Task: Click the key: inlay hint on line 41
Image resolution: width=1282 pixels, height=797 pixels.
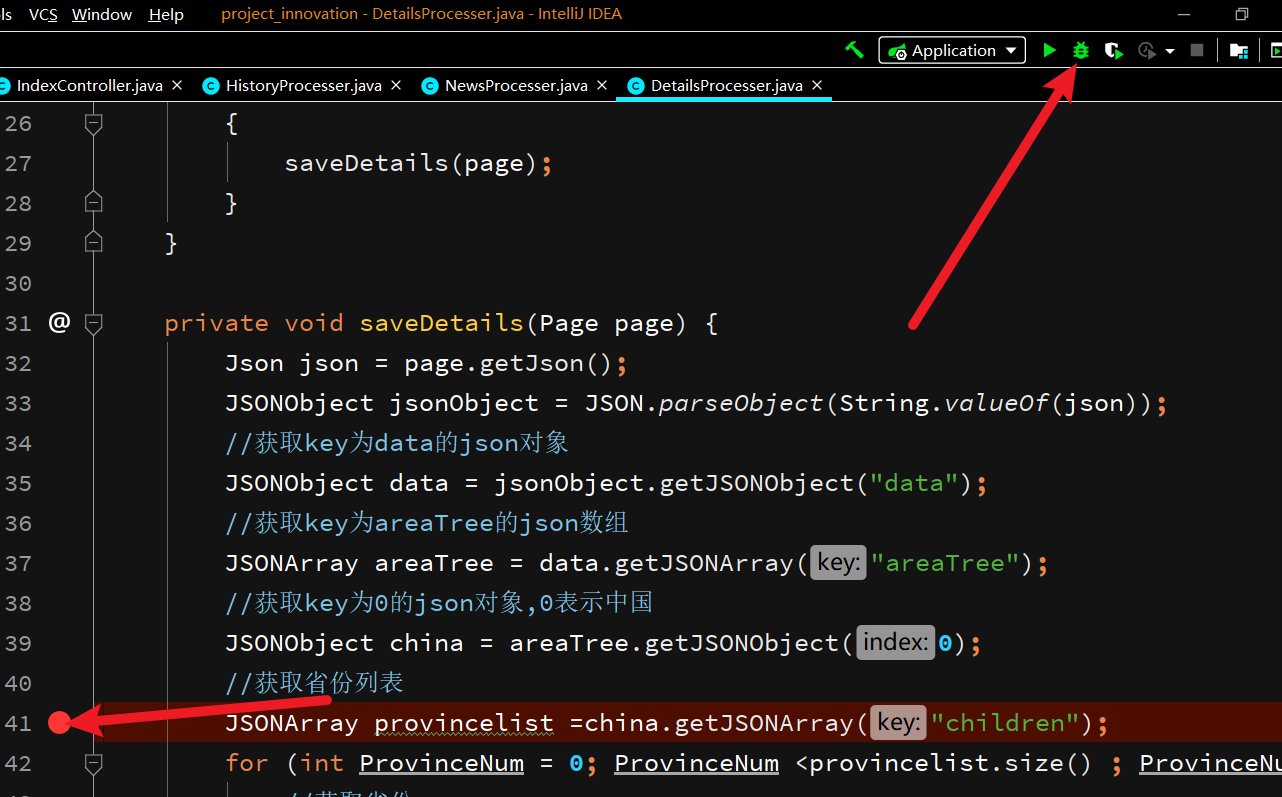Action: click(x=897, y=723)
